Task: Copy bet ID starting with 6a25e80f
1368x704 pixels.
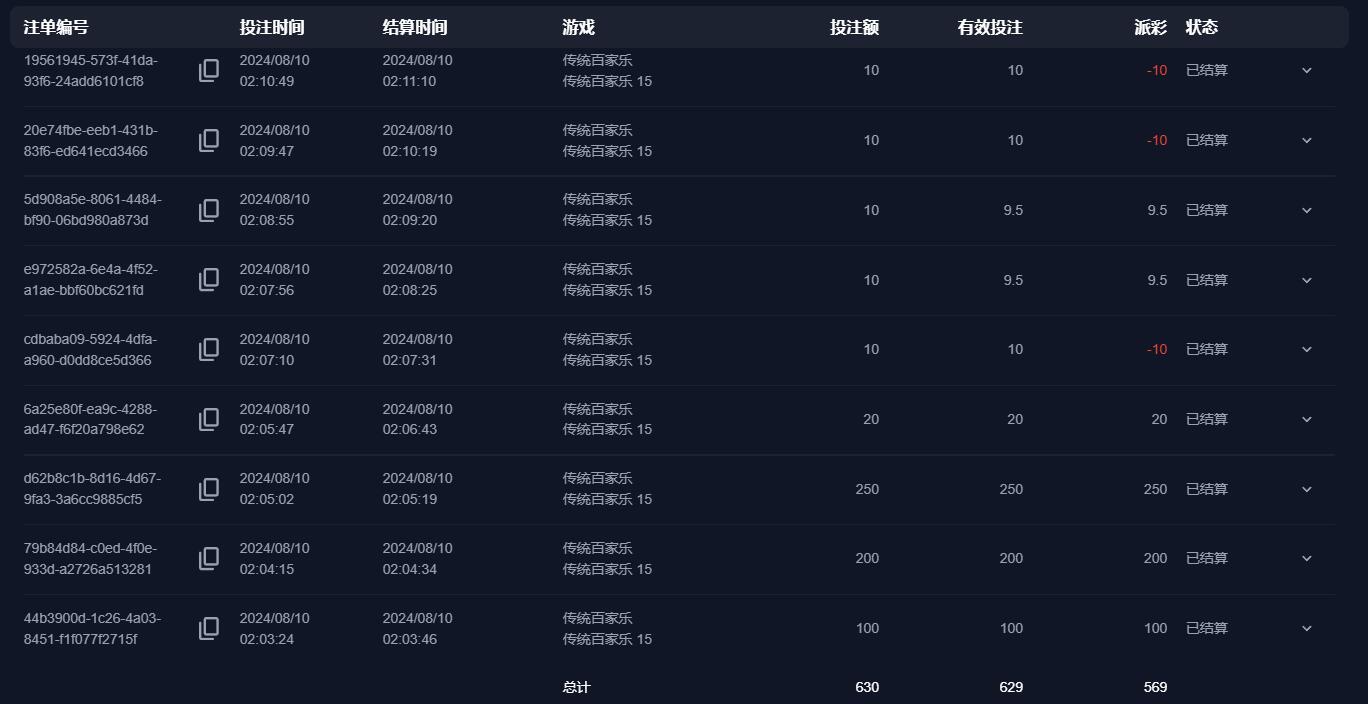Action: pyautogui.click(x=208, y=419)
